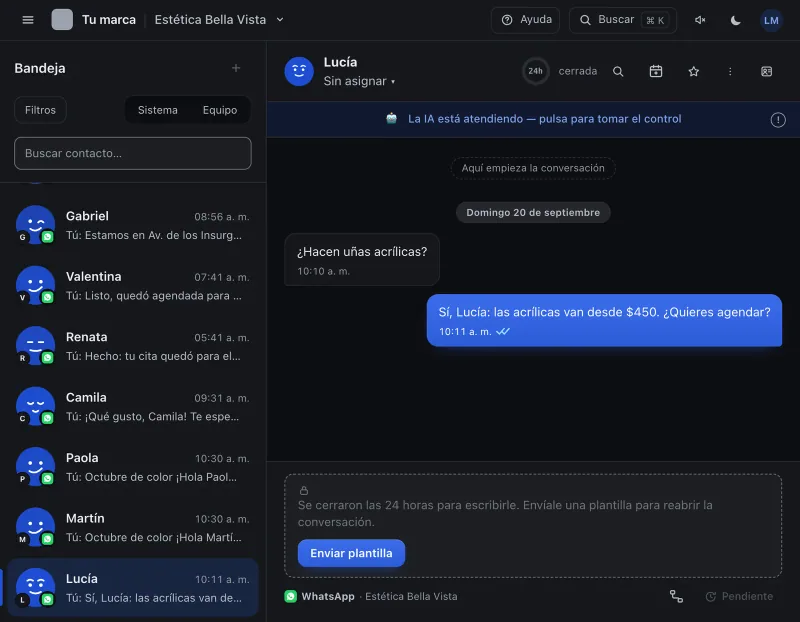Click Lucía's avatar in the chat header
Viewport: 800px width, 622px height.
299,71
